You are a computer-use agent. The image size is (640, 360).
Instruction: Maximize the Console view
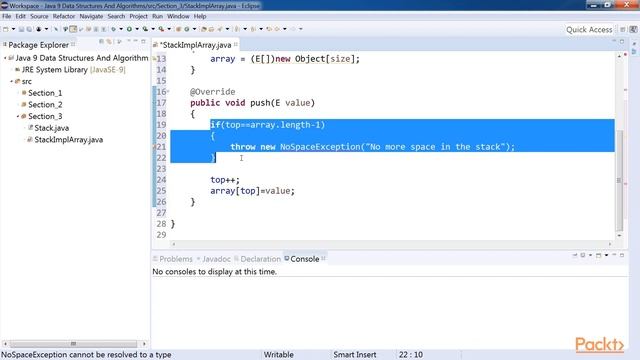click(x=622, y=255)
